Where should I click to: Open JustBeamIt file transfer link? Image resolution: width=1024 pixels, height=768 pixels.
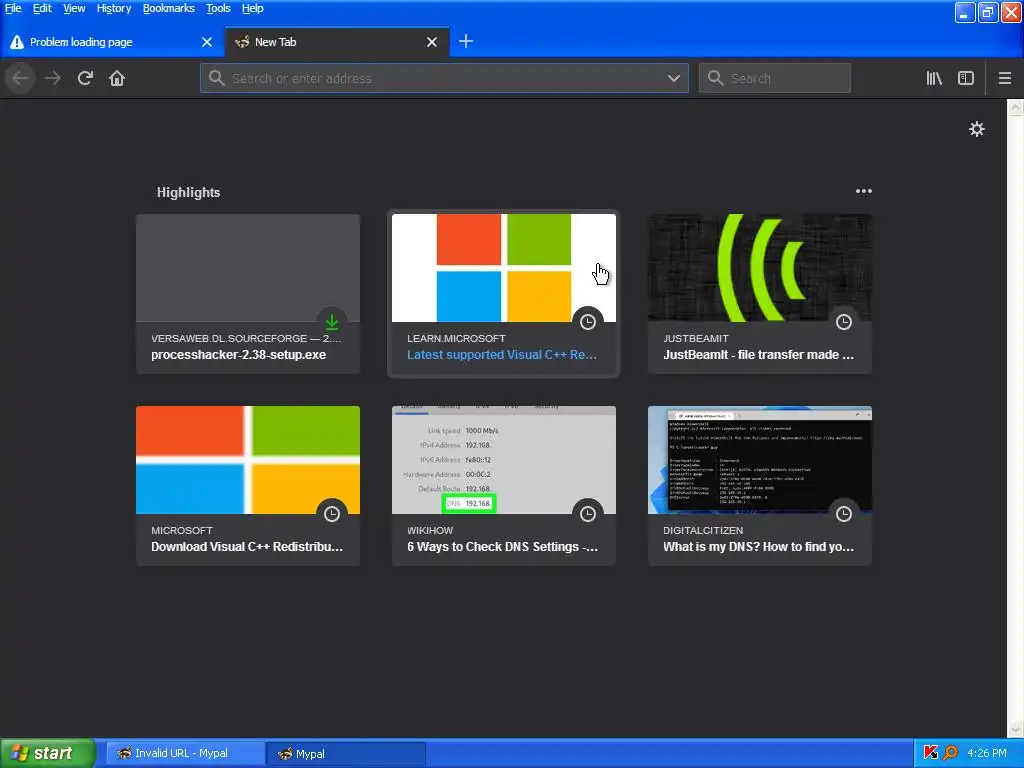coord(758,355)
